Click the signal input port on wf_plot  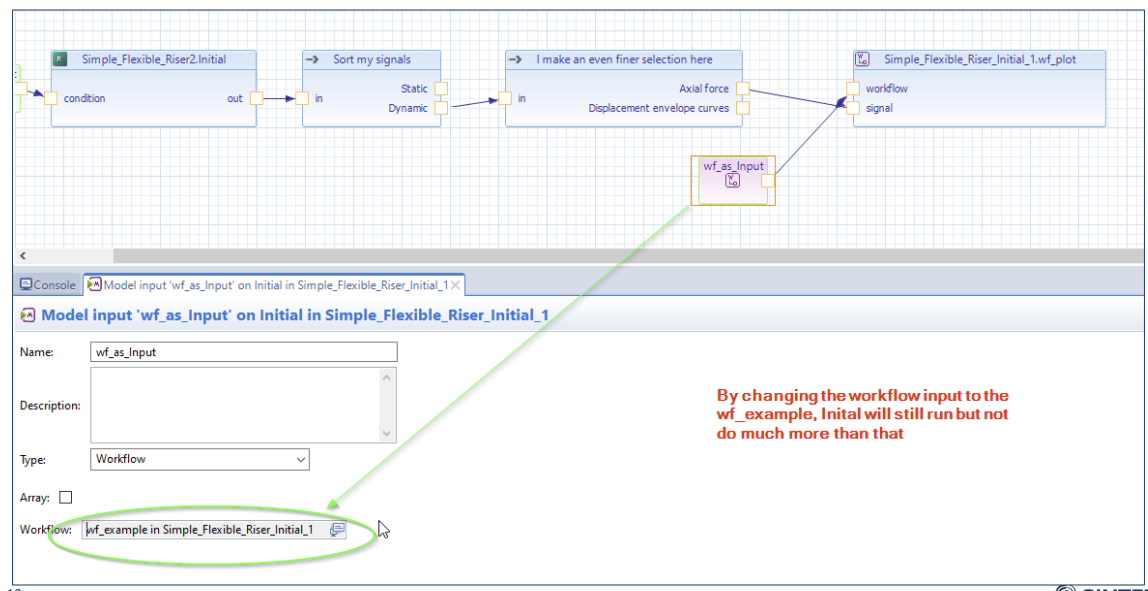[852, 108]
